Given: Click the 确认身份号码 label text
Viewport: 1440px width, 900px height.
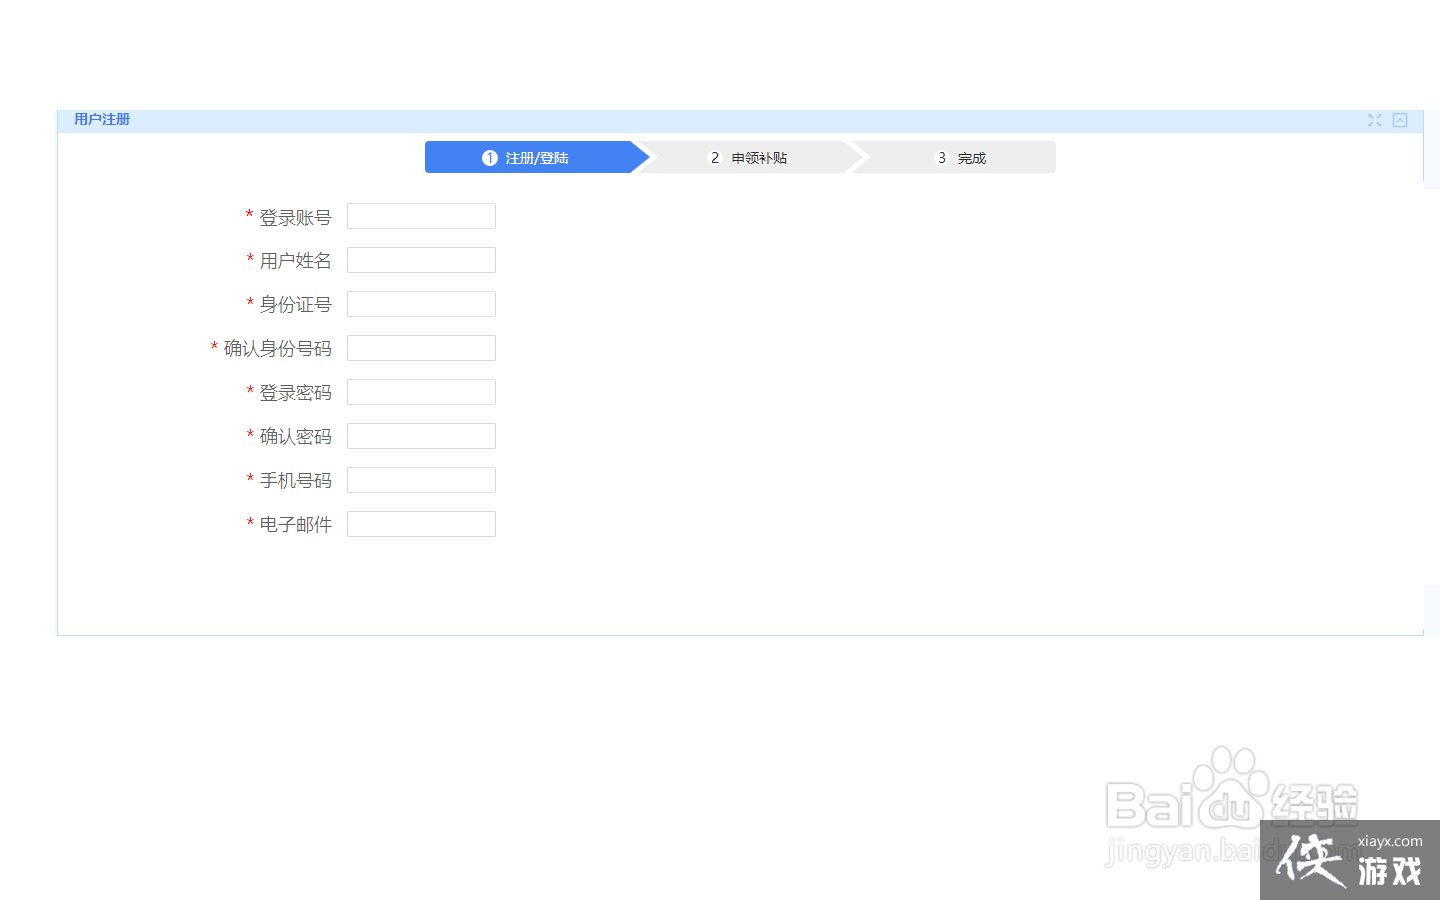Looking at the screenshot, I should (x=277, y=349).
